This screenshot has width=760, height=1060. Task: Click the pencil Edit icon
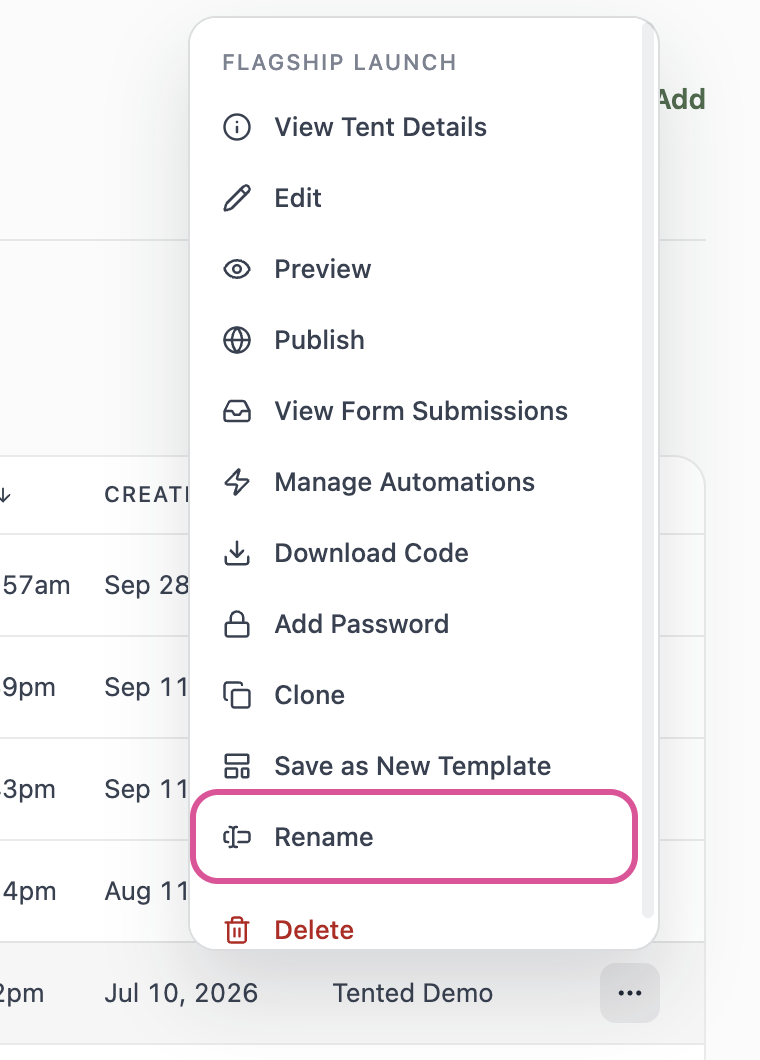(x=237, y=198)
